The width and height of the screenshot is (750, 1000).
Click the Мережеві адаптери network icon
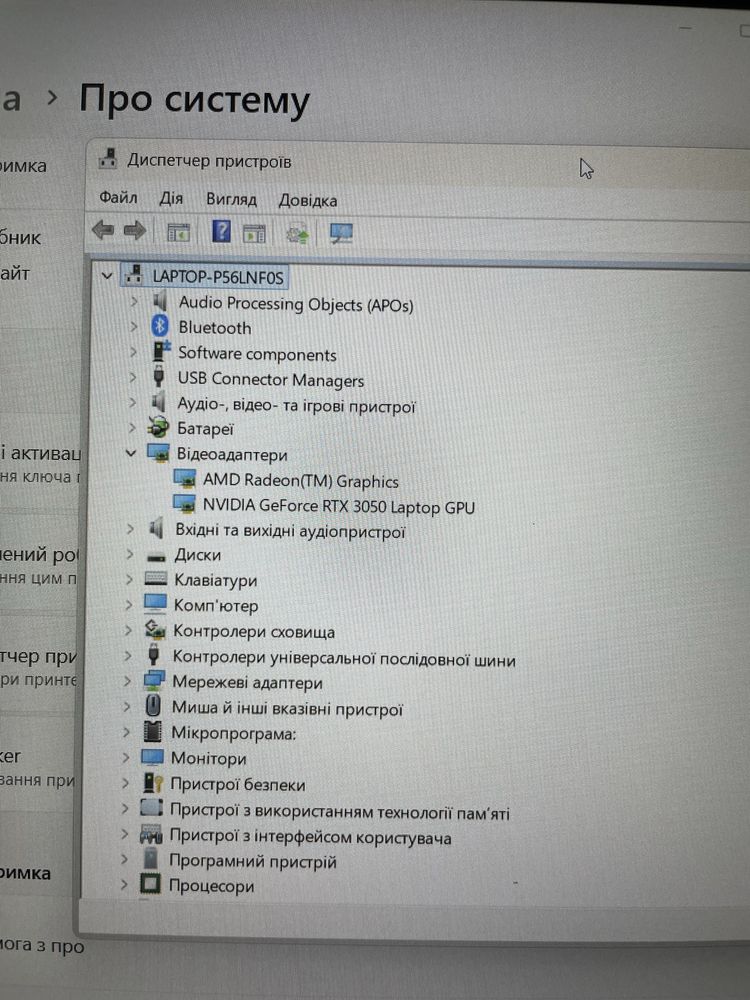[154, 680]
